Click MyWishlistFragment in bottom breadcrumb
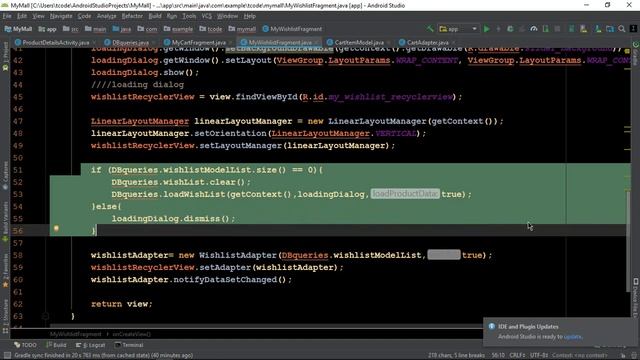 click(76, 334)
